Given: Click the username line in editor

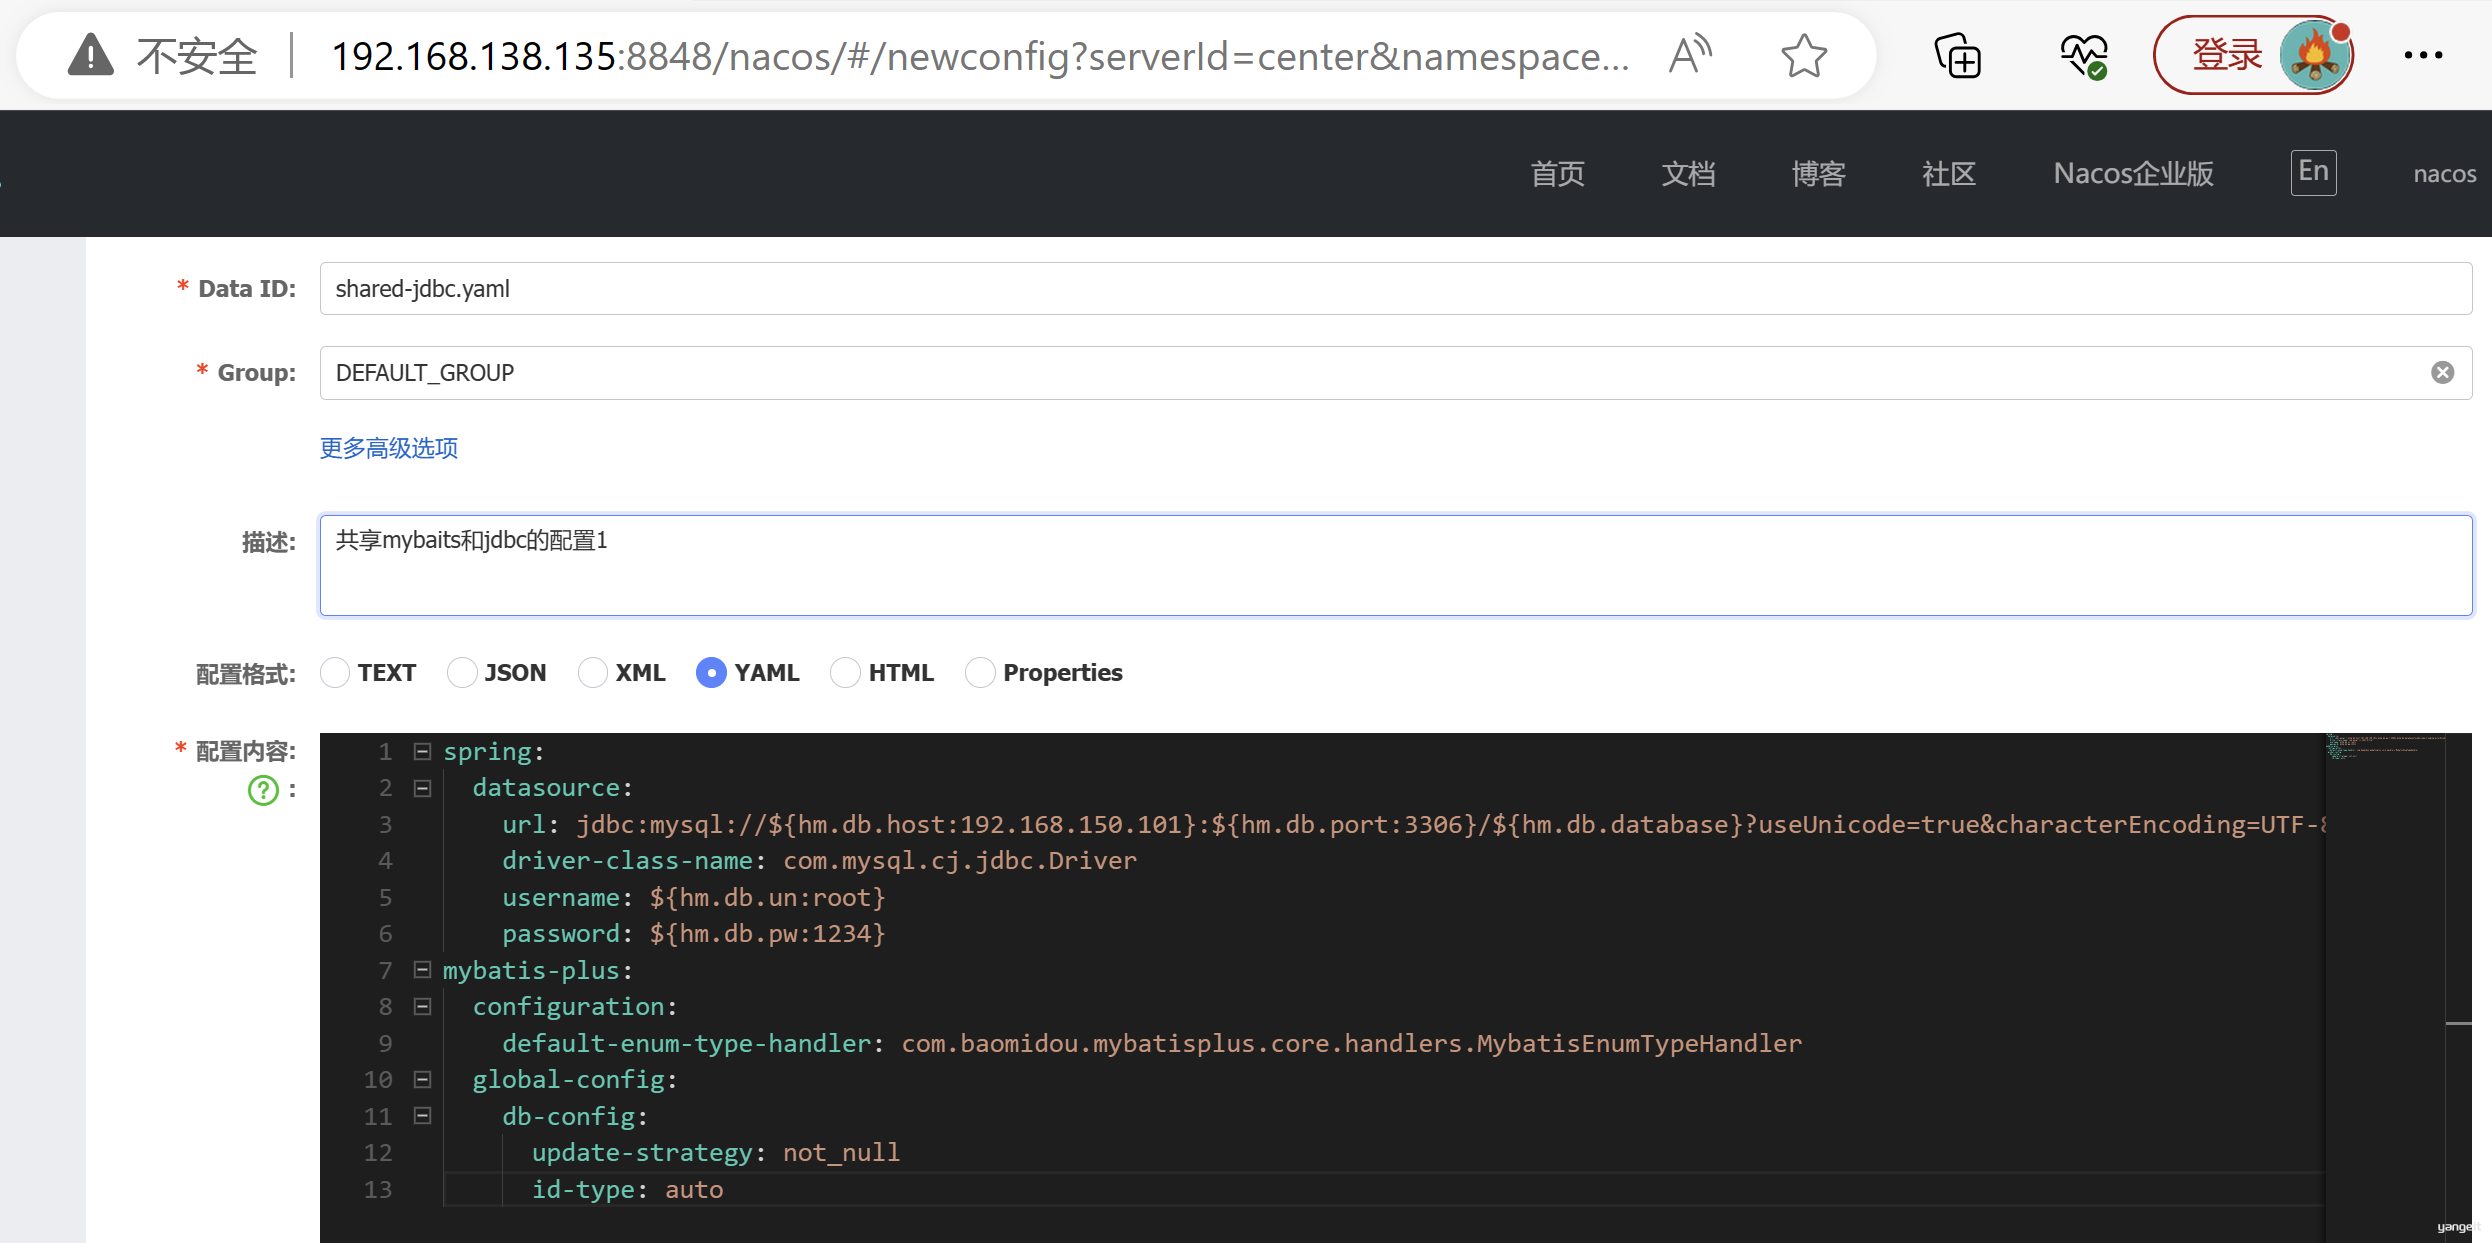Looking at the screenshot, I should [x=693, y=898].
